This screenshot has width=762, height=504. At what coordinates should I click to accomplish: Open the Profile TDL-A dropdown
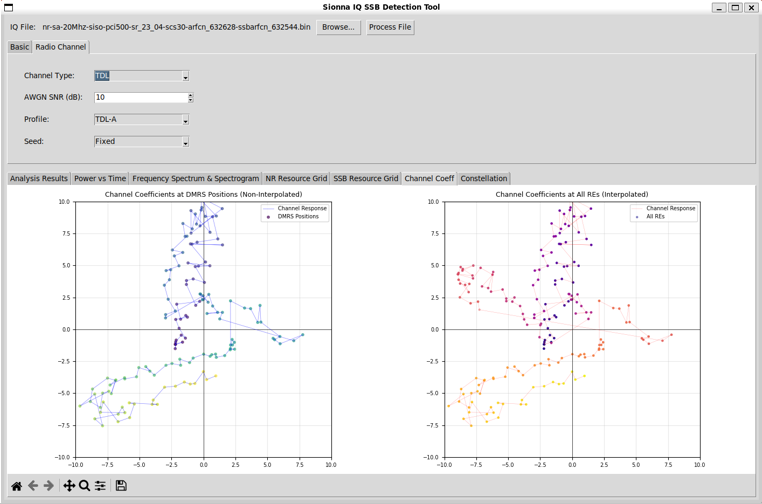(185, 120)
